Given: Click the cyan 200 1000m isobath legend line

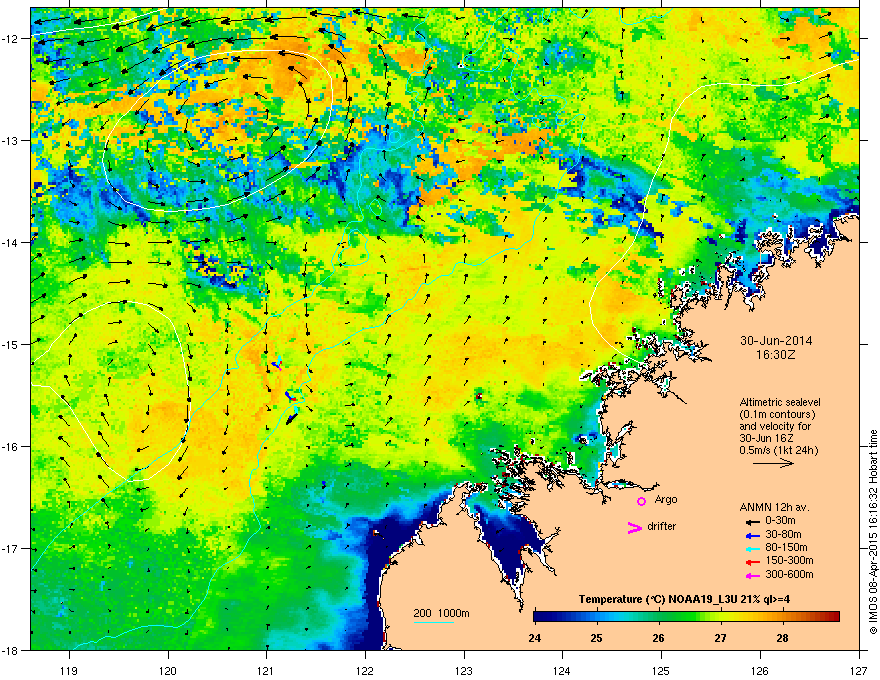Looking at the screenshot, I should coord(433,622).
